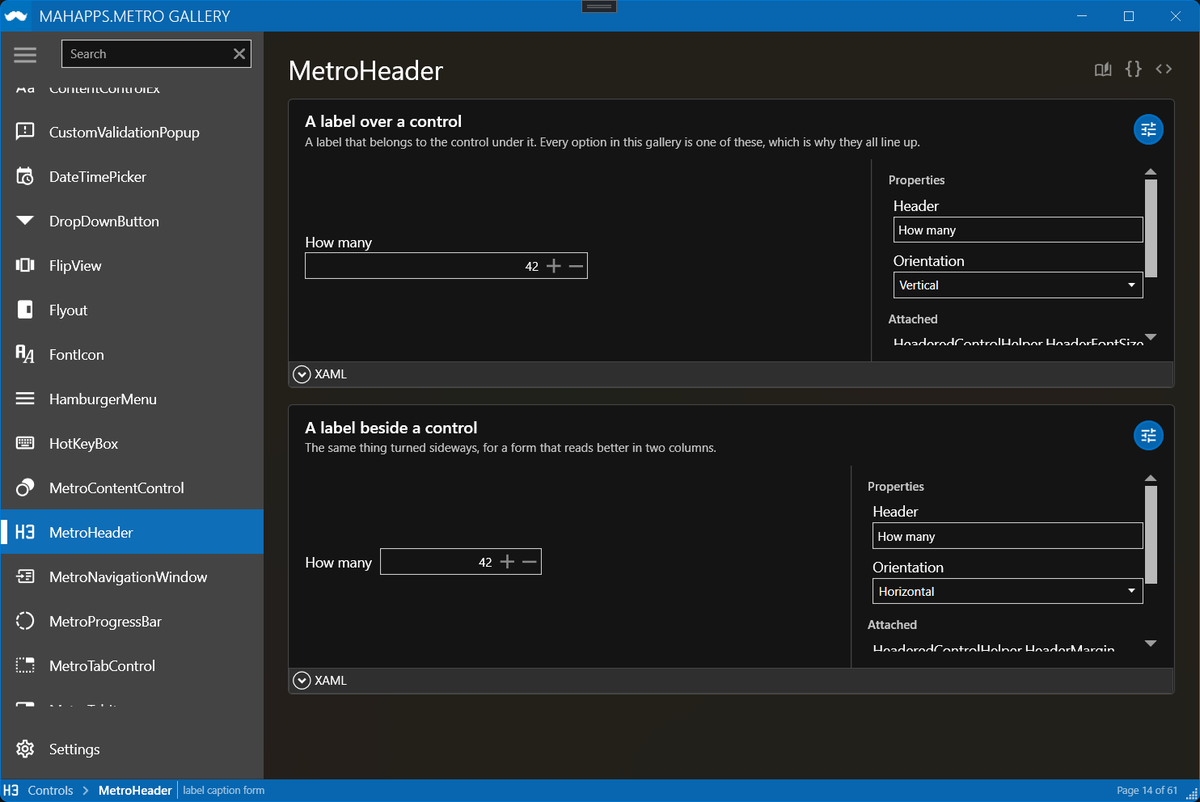The height and width of the screenshot is (802, 1200).
Task: Click the title bar top drag handle
Action: point(599,6)
